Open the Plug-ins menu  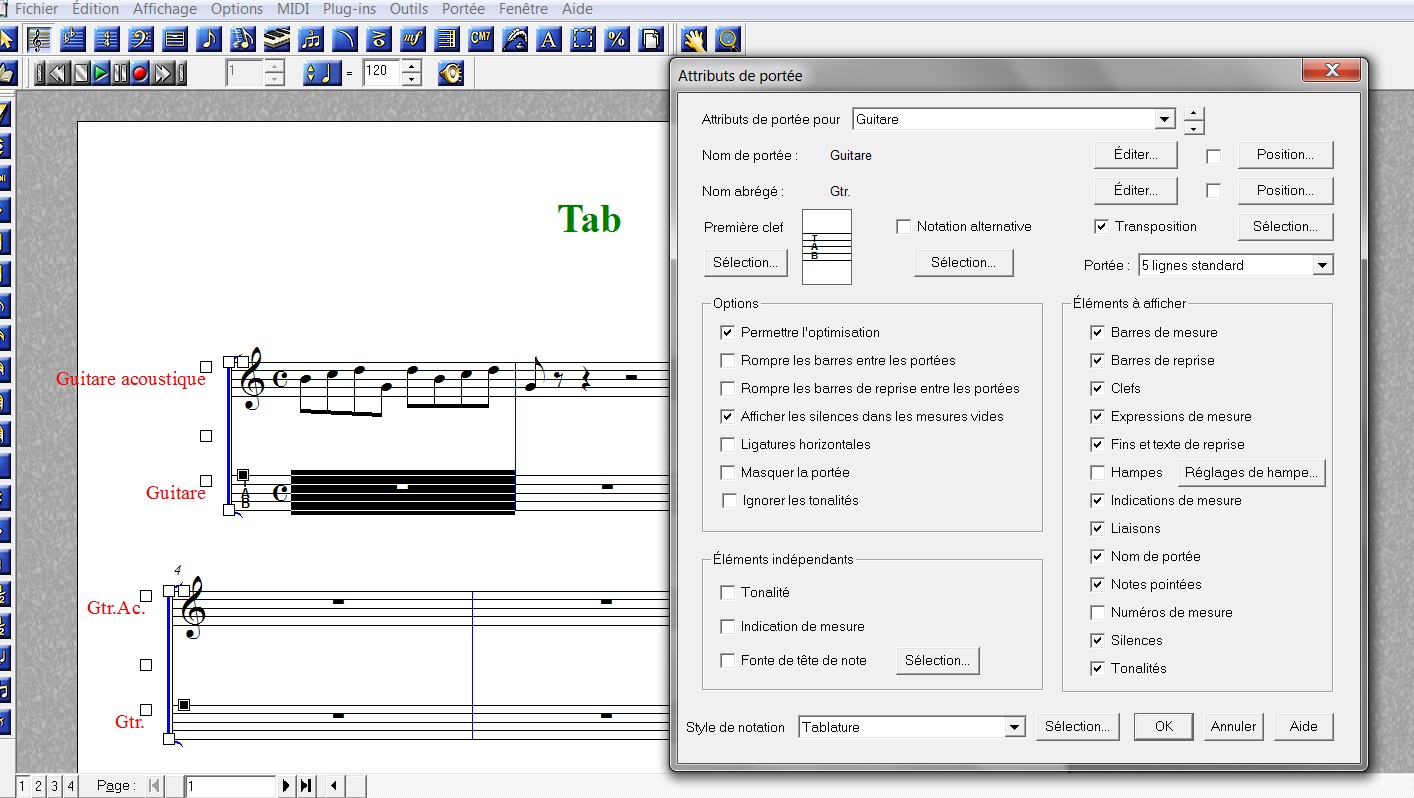[349, 9]
